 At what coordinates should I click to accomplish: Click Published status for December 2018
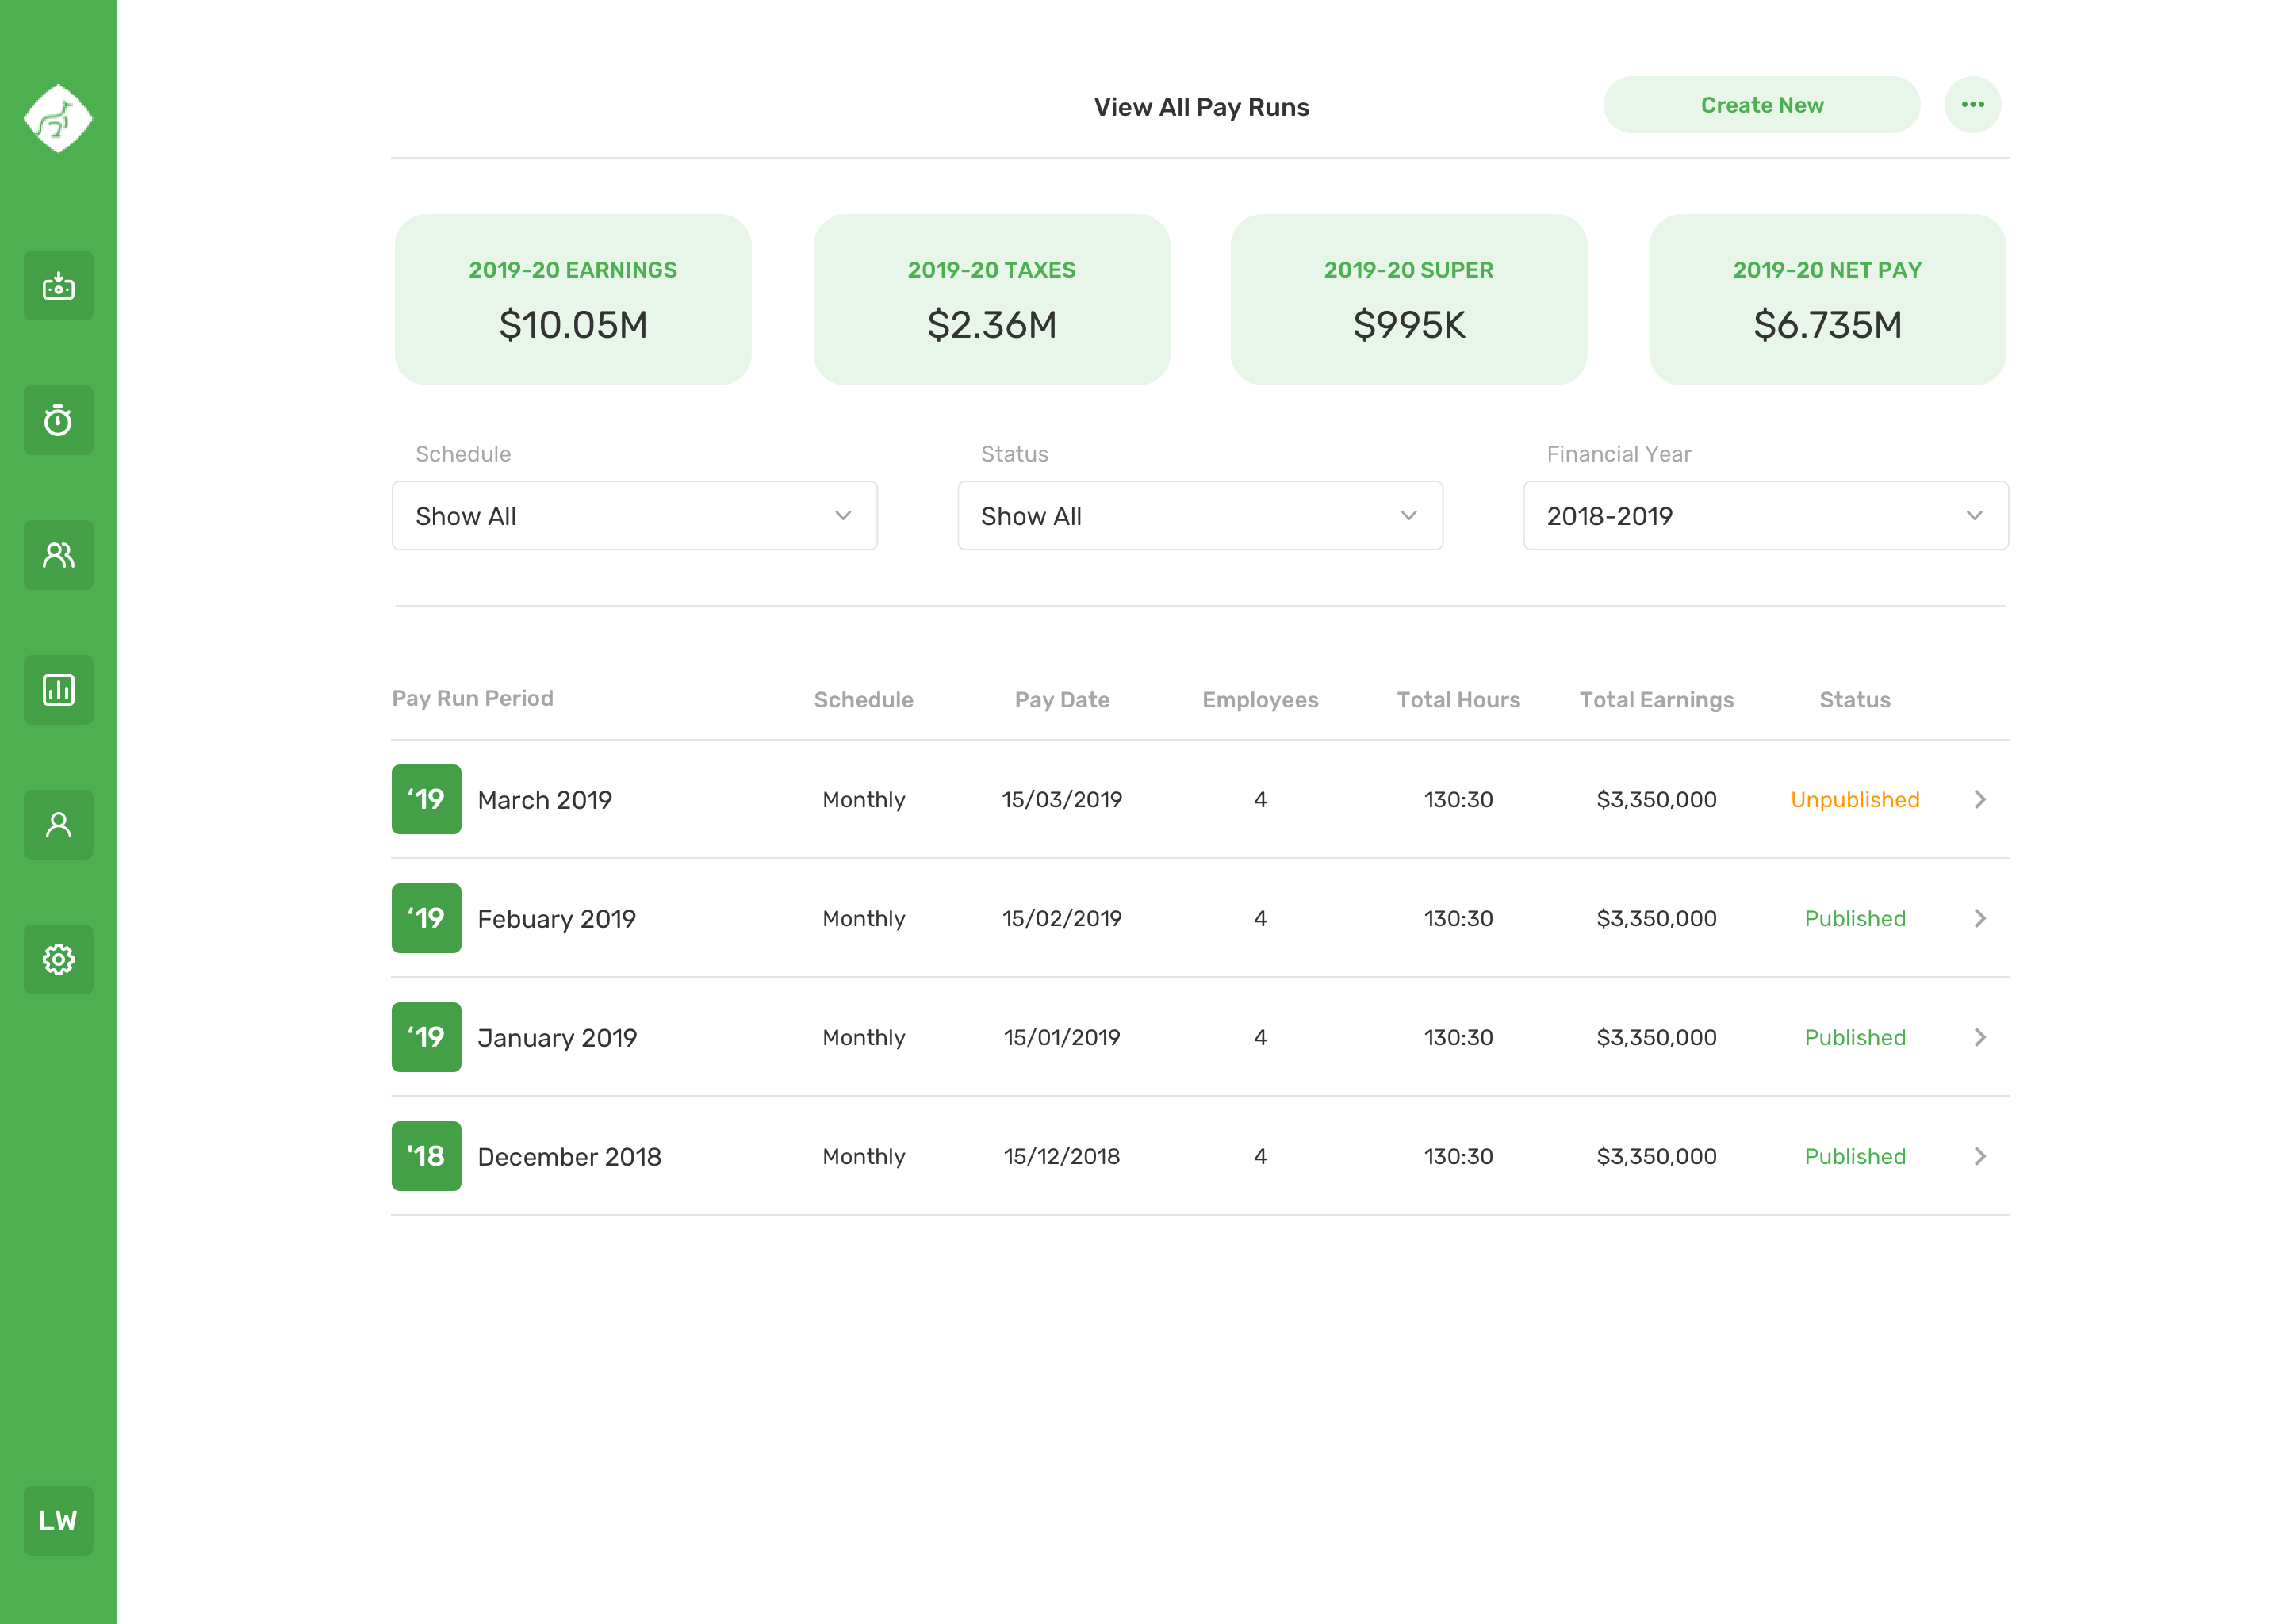click(1855, 1157)
